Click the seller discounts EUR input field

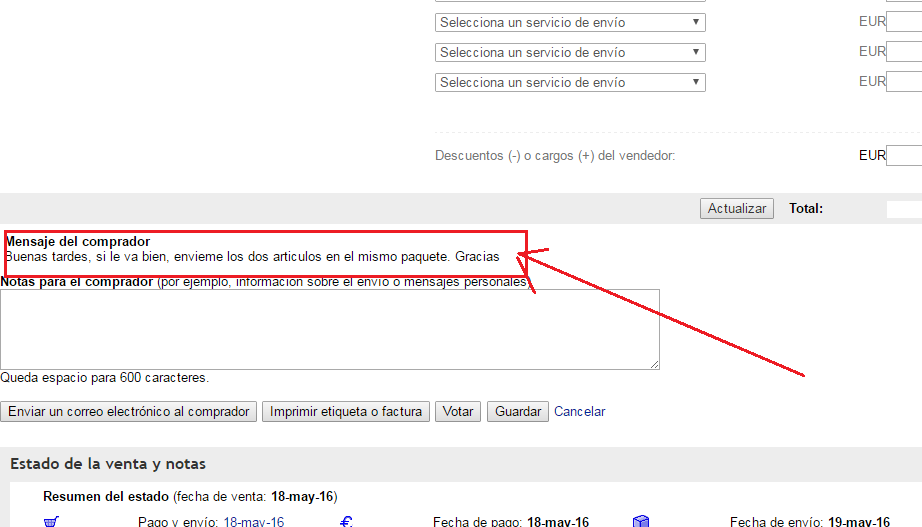pos(904,156)
